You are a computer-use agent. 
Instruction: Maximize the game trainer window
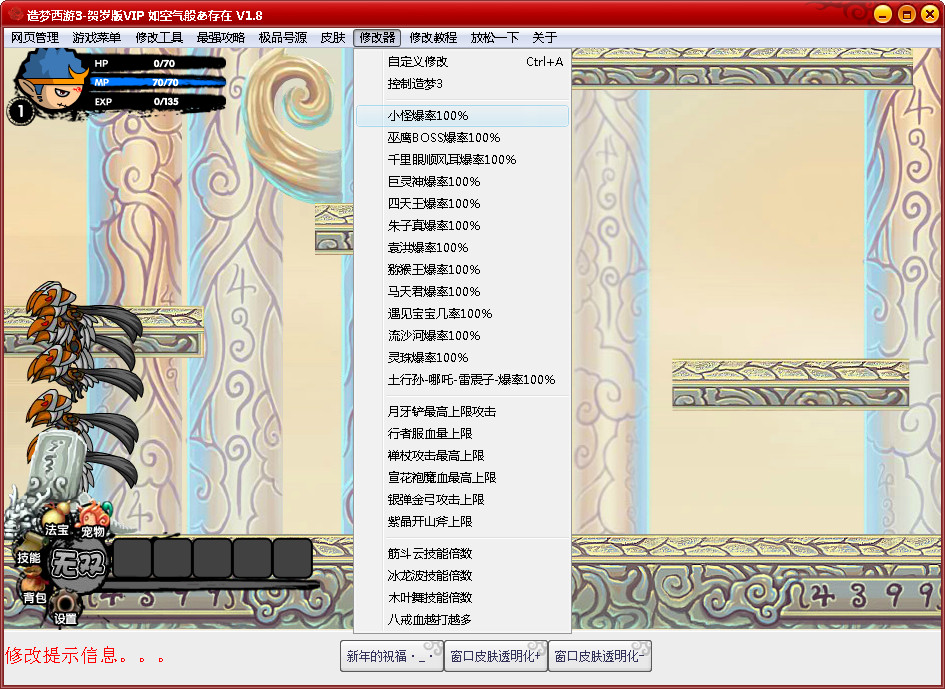[x=906, y=14]
